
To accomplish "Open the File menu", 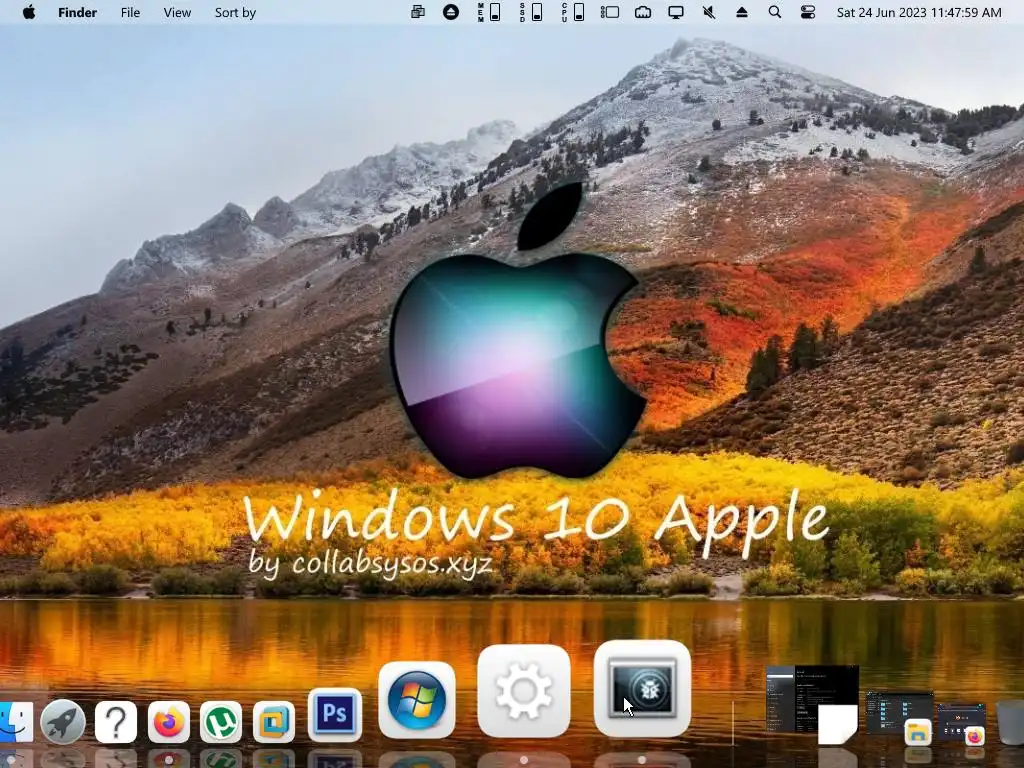I will tap(130, 12).
